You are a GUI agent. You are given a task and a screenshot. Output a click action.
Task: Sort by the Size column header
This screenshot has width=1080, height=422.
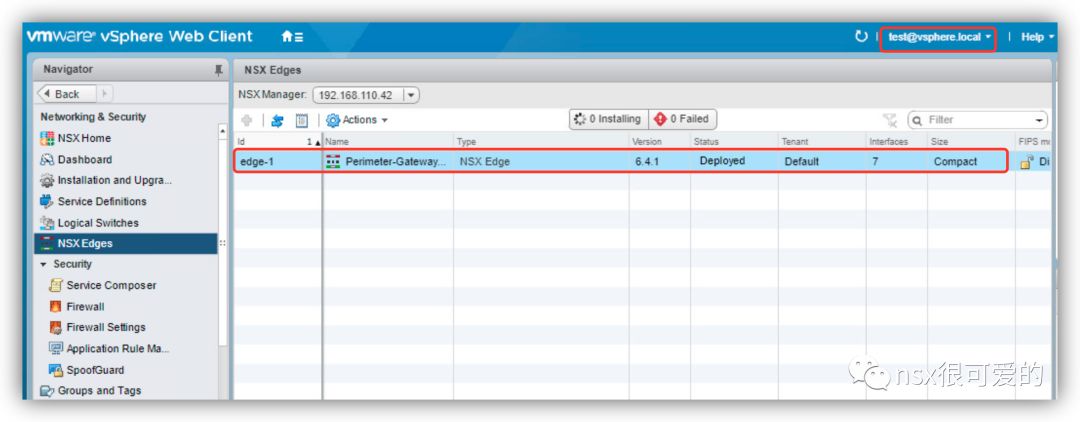point(970,141)
